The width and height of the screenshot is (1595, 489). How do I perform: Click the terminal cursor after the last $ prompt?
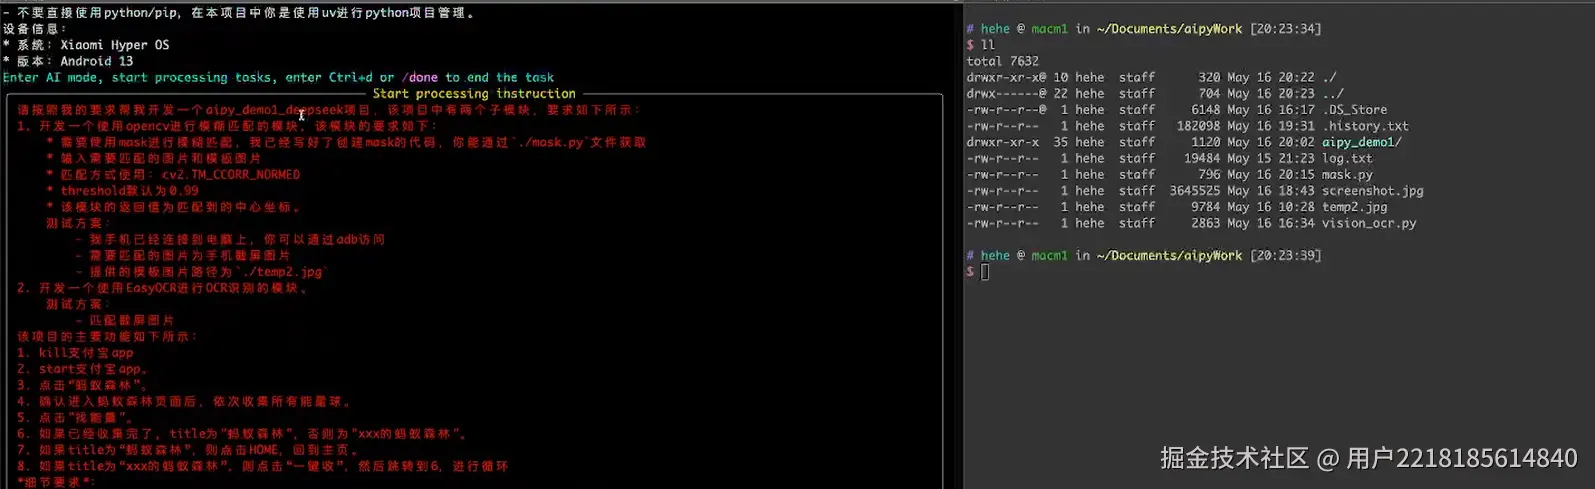(985, 272)
